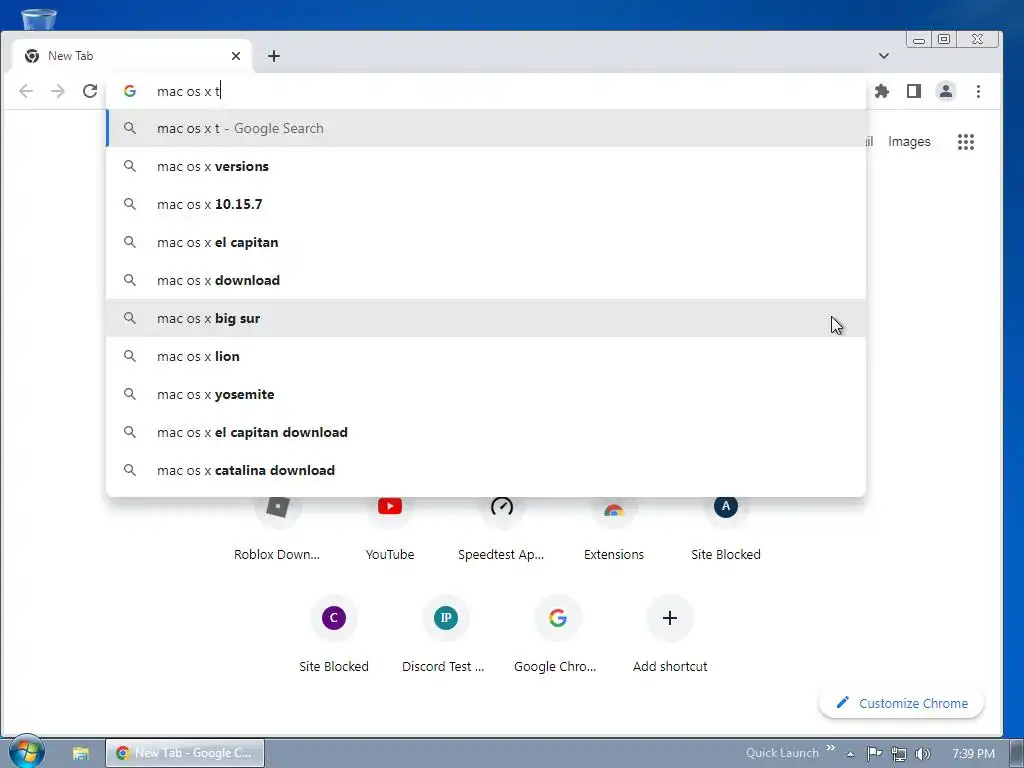
Task: Choose 'mac os x catalina download' suggestion
Action: click(x=486, y=470)
